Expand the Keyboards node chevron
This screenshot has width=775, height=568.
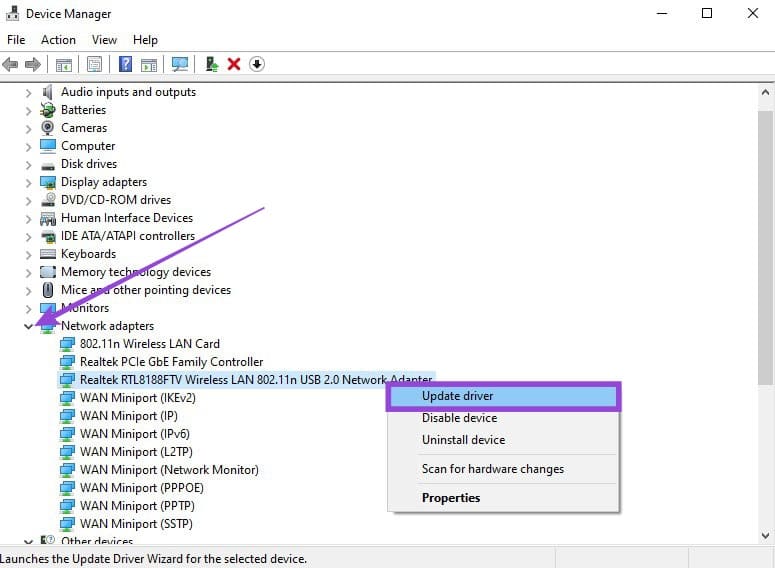[28, 255]
